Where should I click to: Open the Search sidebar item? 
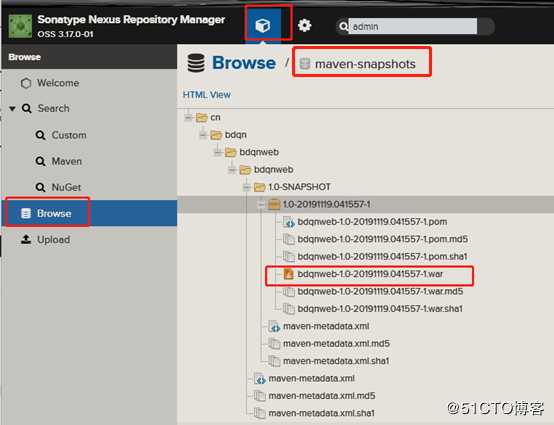[x=54, y=108]
